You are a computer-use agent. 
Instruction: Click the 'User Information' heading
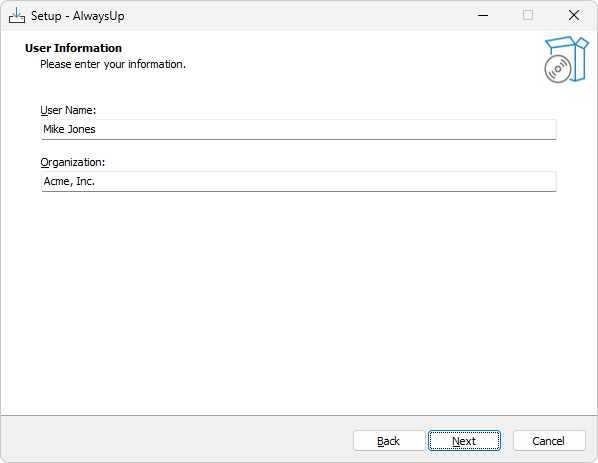tap(73, 48)
